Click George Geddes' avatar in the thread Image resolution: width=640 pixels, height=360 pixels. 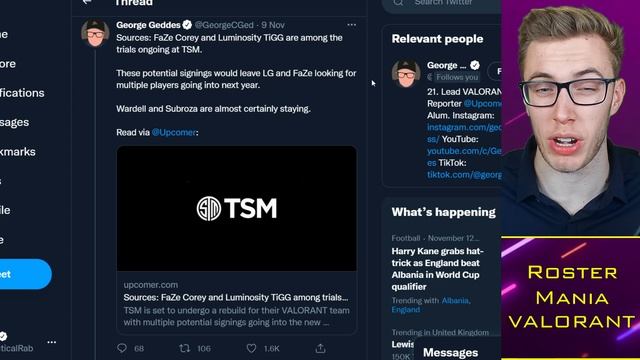pyautogui.click(x=95, y=33)
